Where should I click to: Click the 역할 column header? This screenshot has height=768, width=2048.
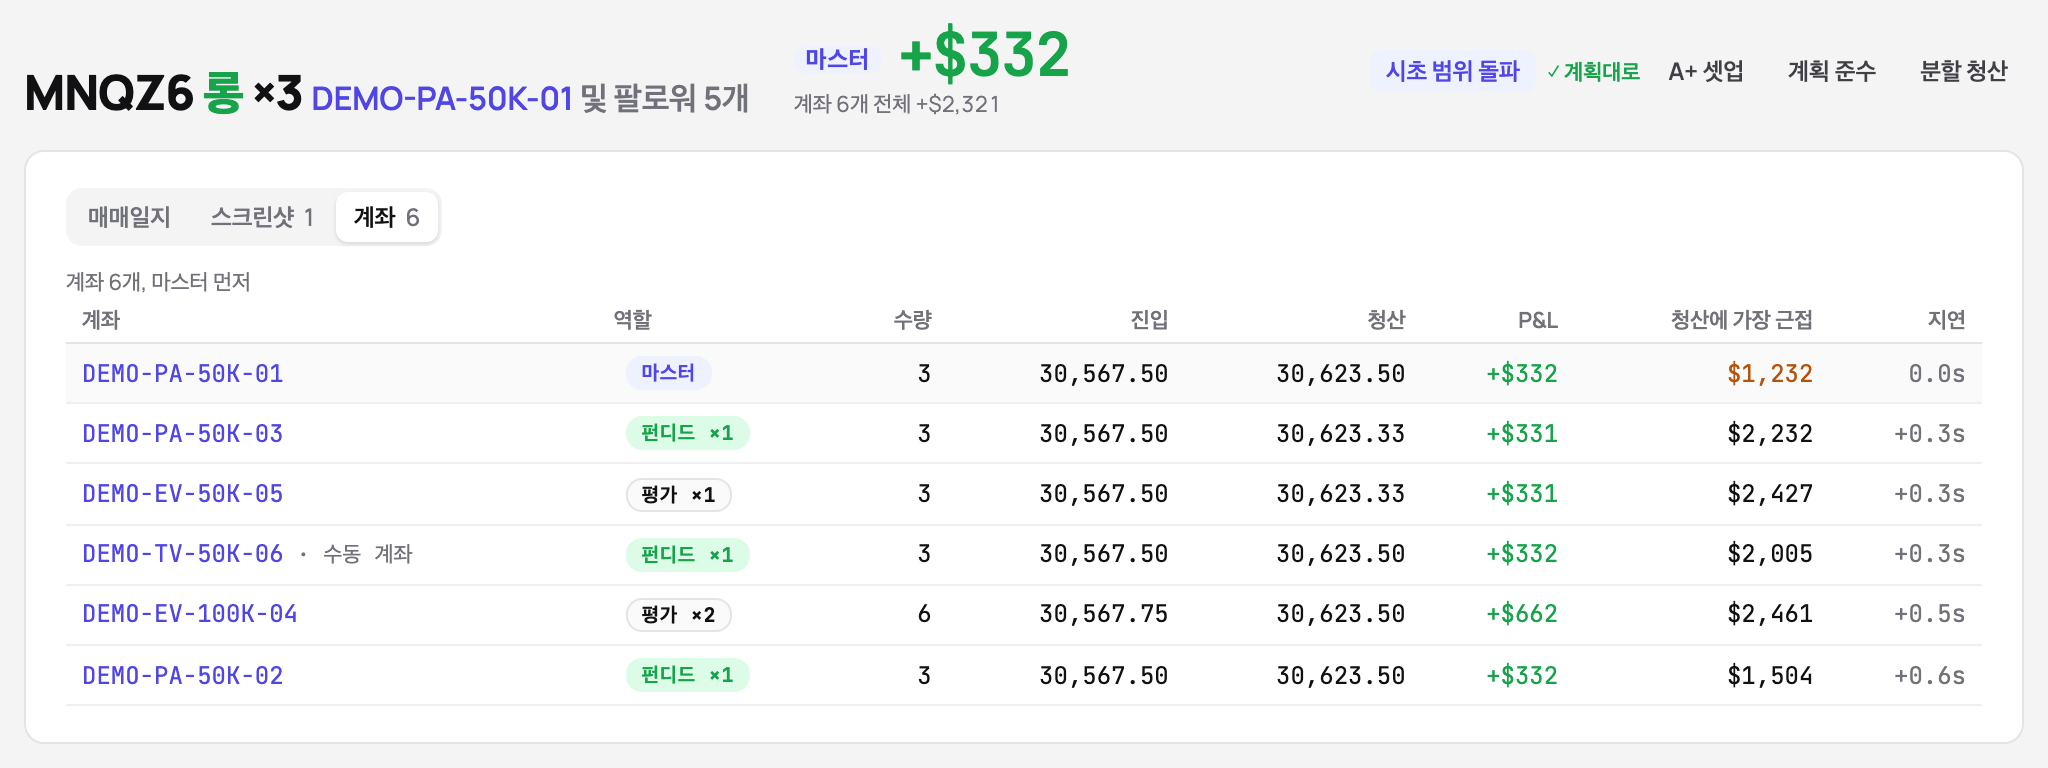[633, 320]
